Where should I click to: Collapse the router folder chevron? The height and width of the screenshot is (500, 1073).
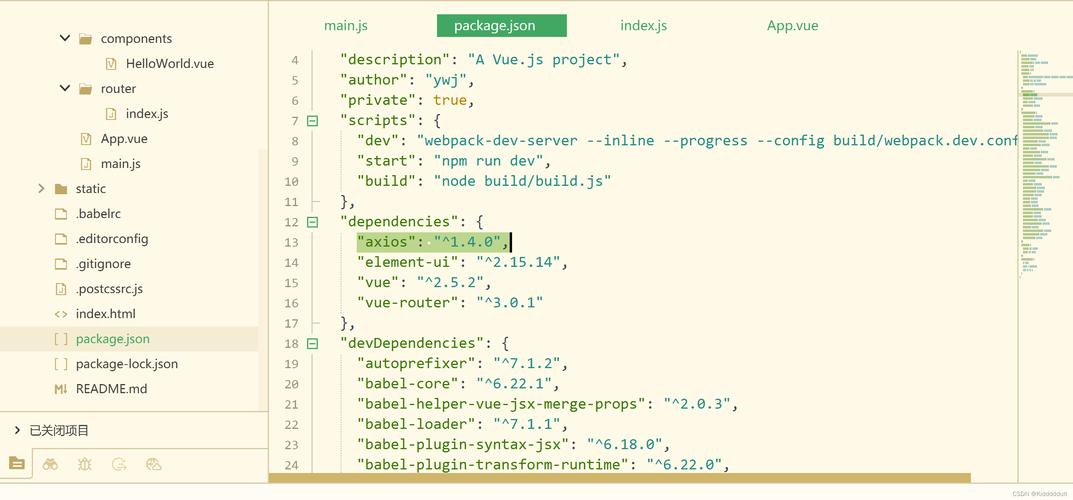click(64, 88)
